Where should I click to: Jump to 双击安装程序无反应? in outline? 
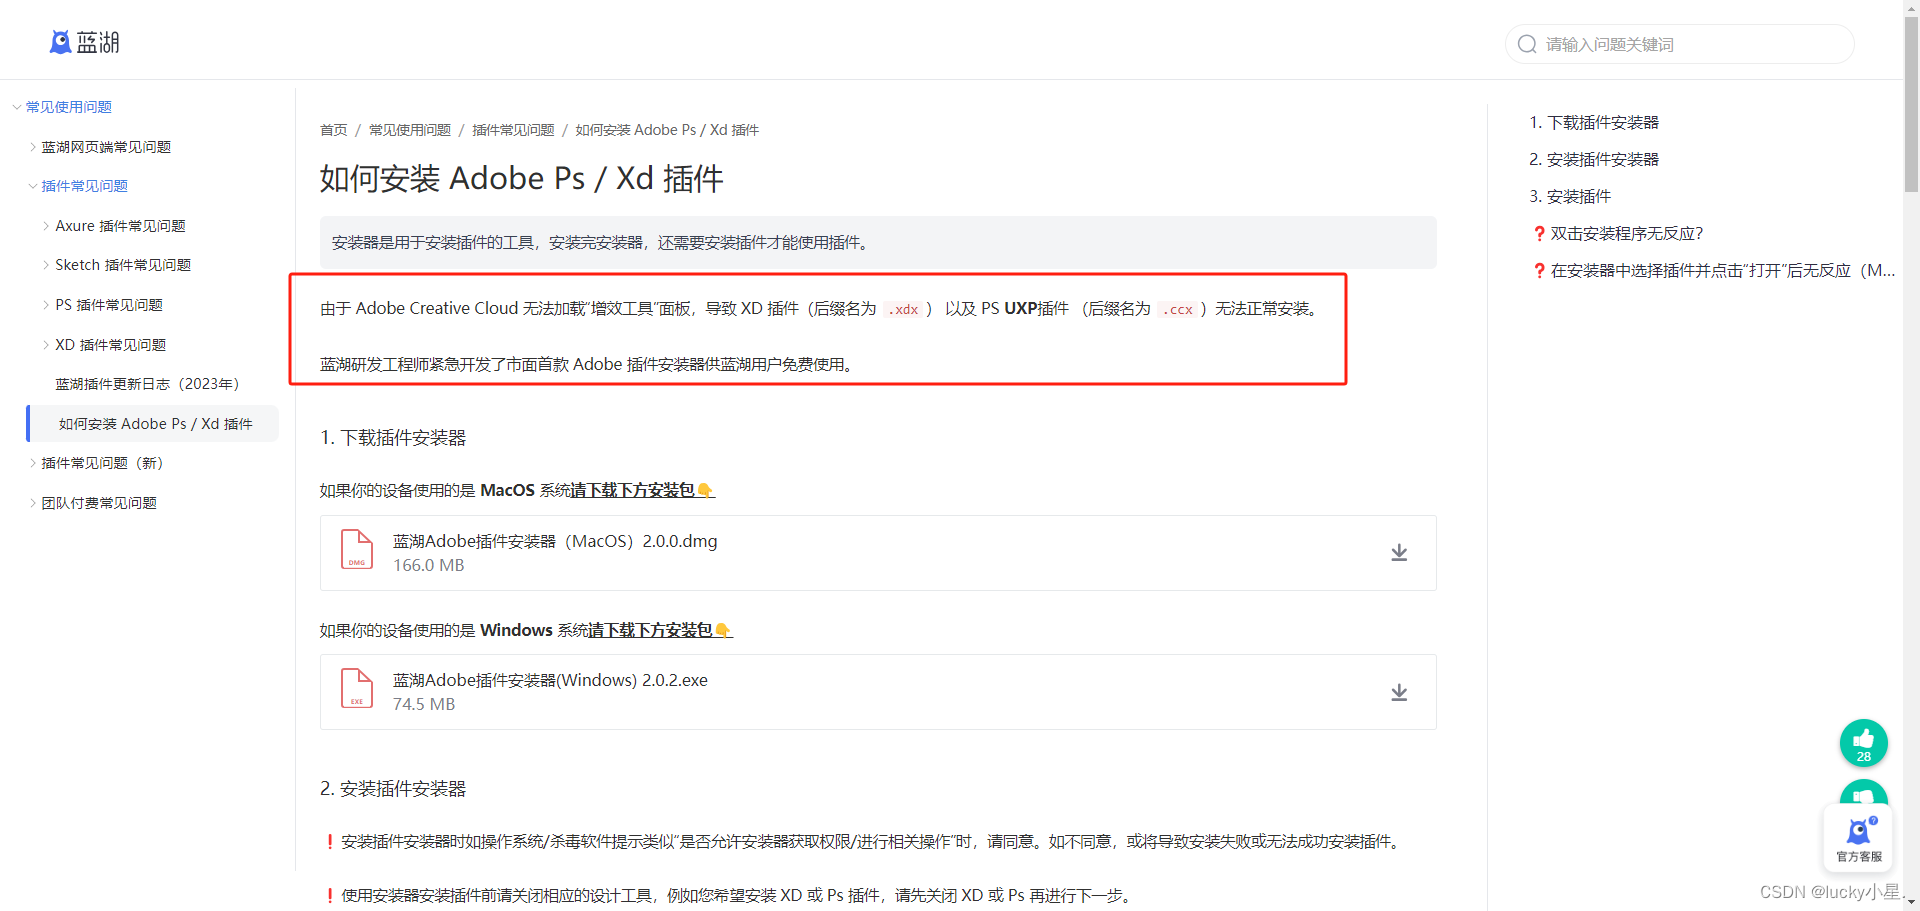pyautogui.click(x=1618, y=234)
